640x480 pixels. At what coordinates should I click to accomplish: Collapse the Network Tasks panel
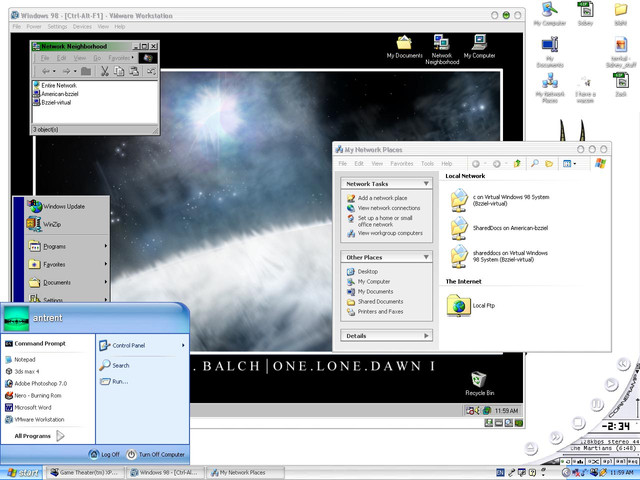(426, 184)
